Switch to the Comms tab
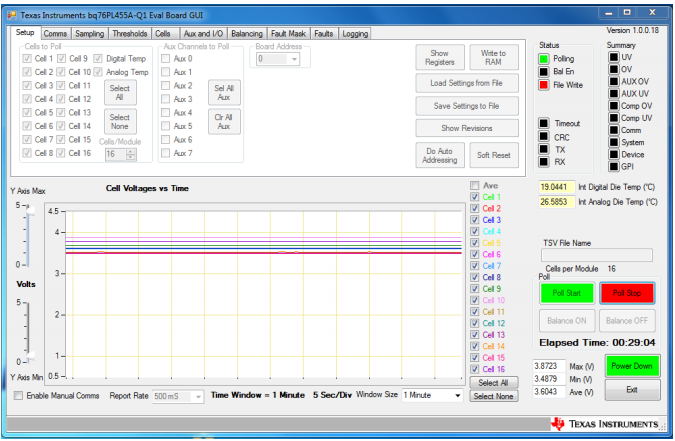This screenshot has height=441, width=675. (55, 34)
